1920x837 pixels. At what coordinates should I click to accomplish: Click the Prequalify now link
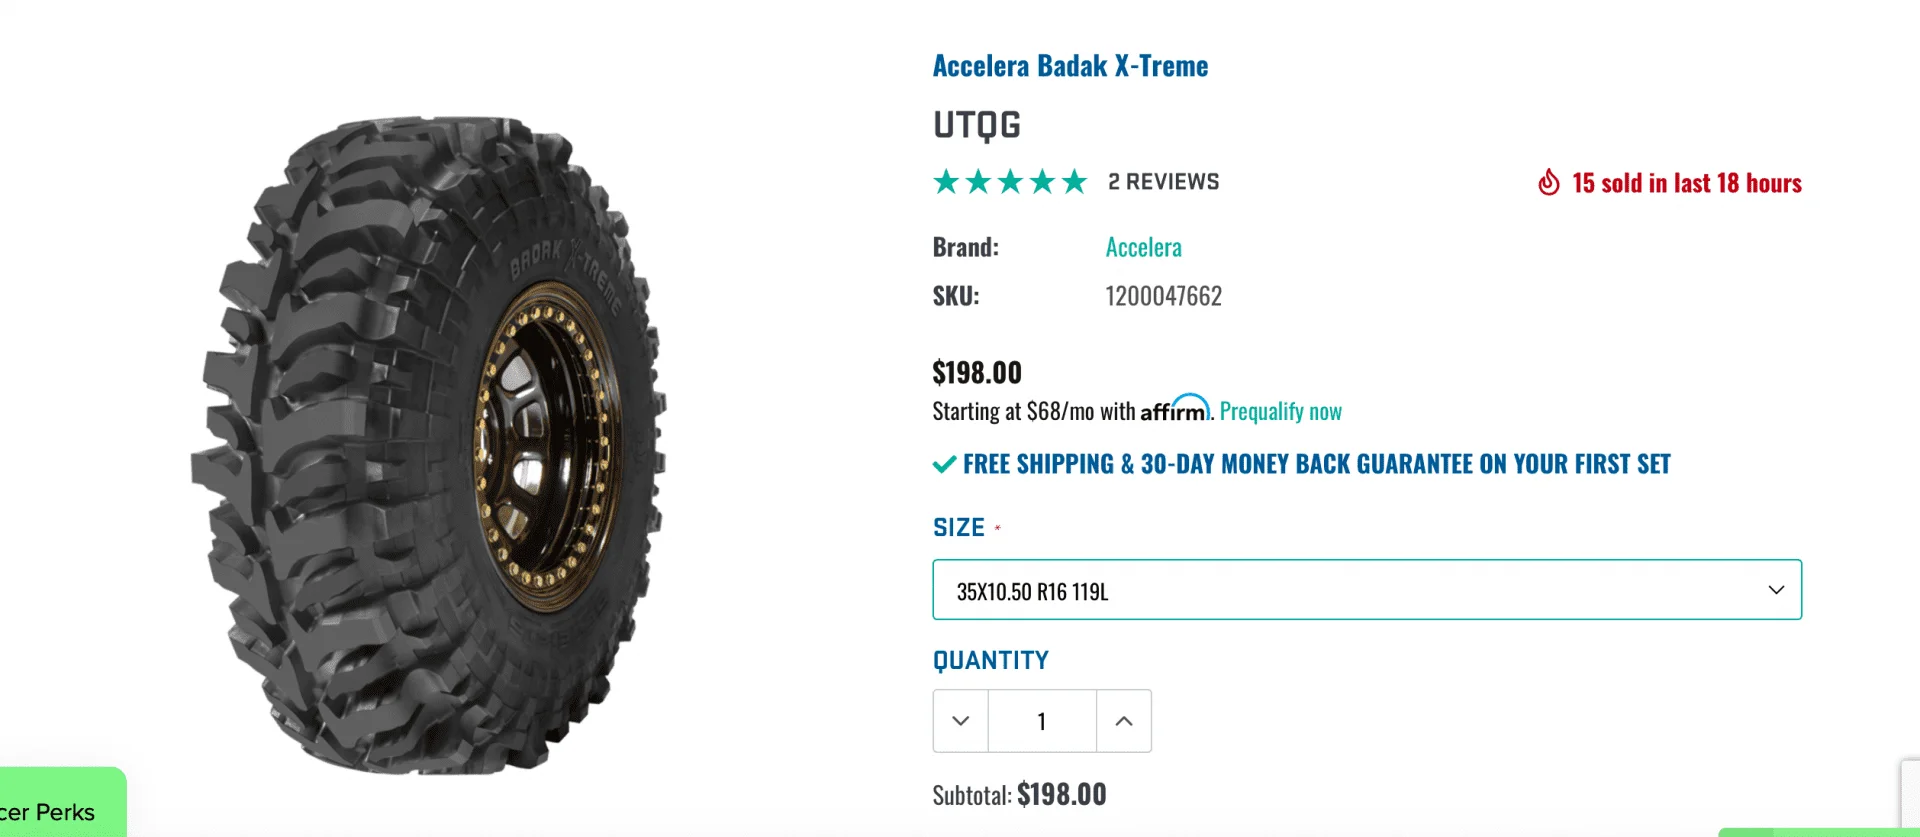[1280, 411]
